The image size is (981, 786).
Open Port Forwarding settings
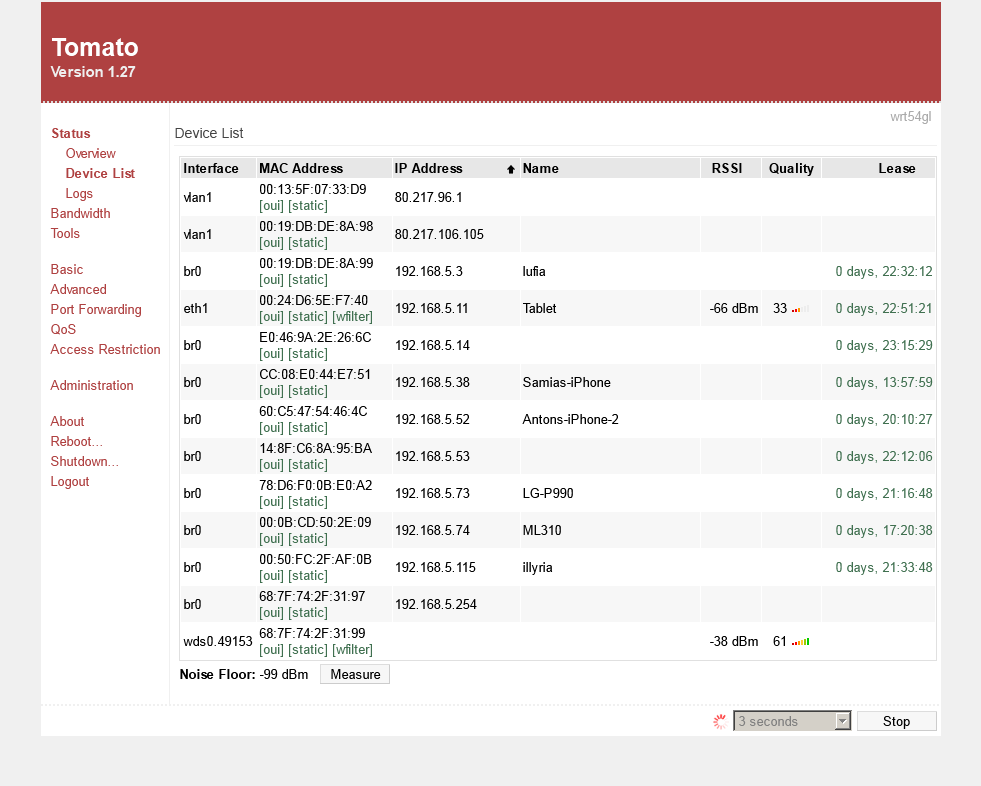[x=96, y=309]
